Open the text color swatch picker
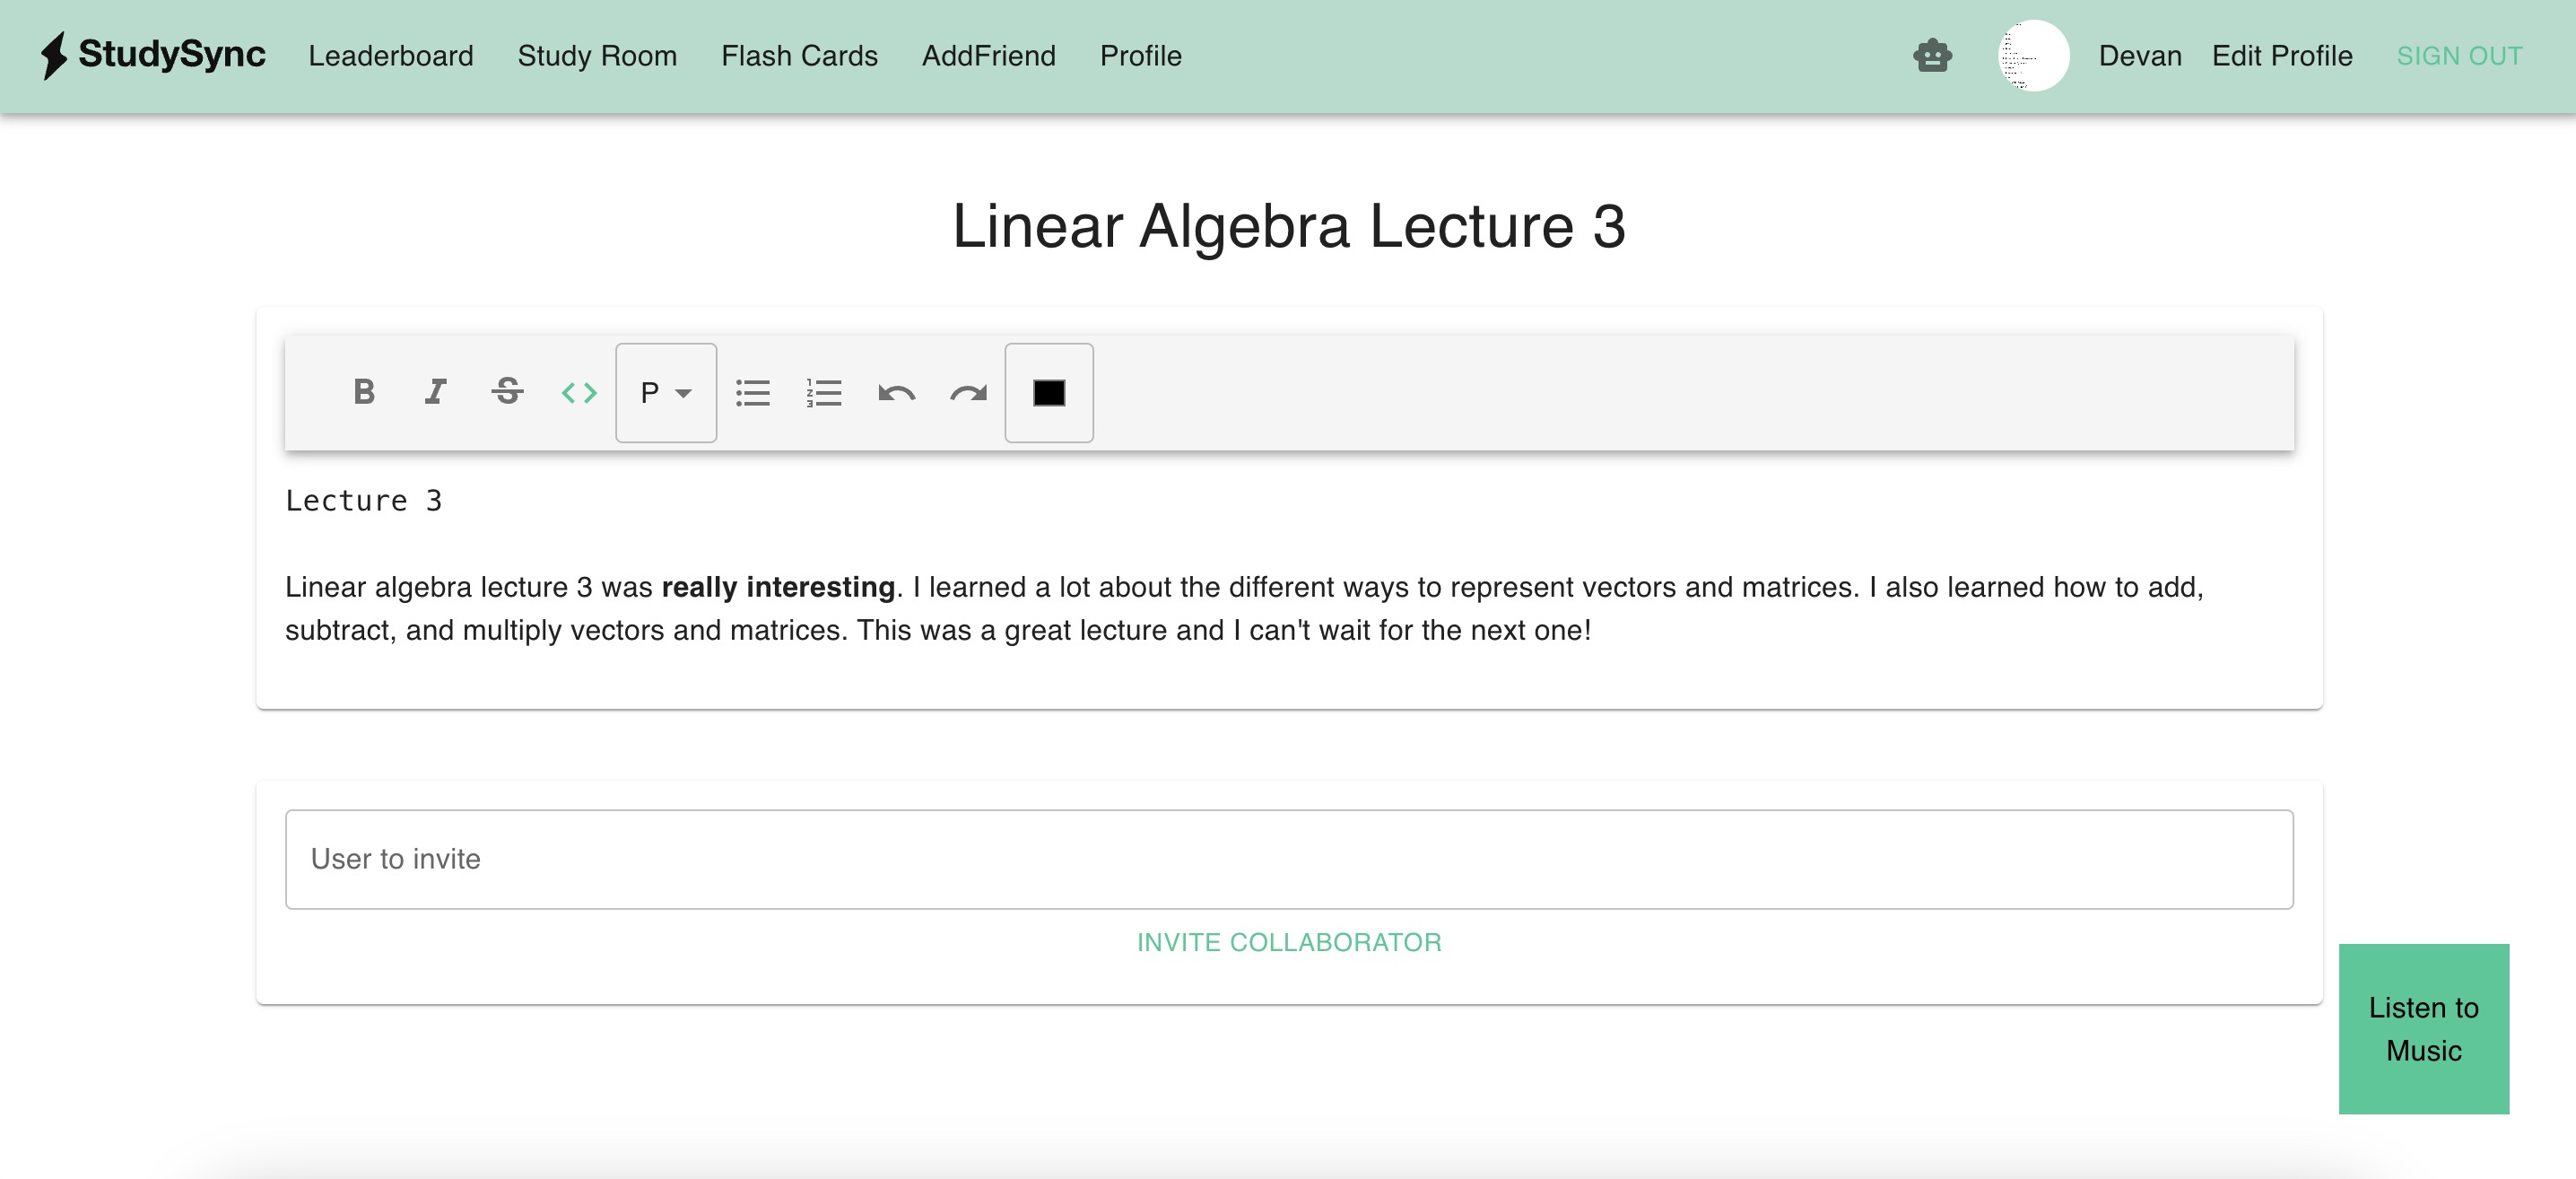Viewport: 2576px width, 1179px height. 1049,393
